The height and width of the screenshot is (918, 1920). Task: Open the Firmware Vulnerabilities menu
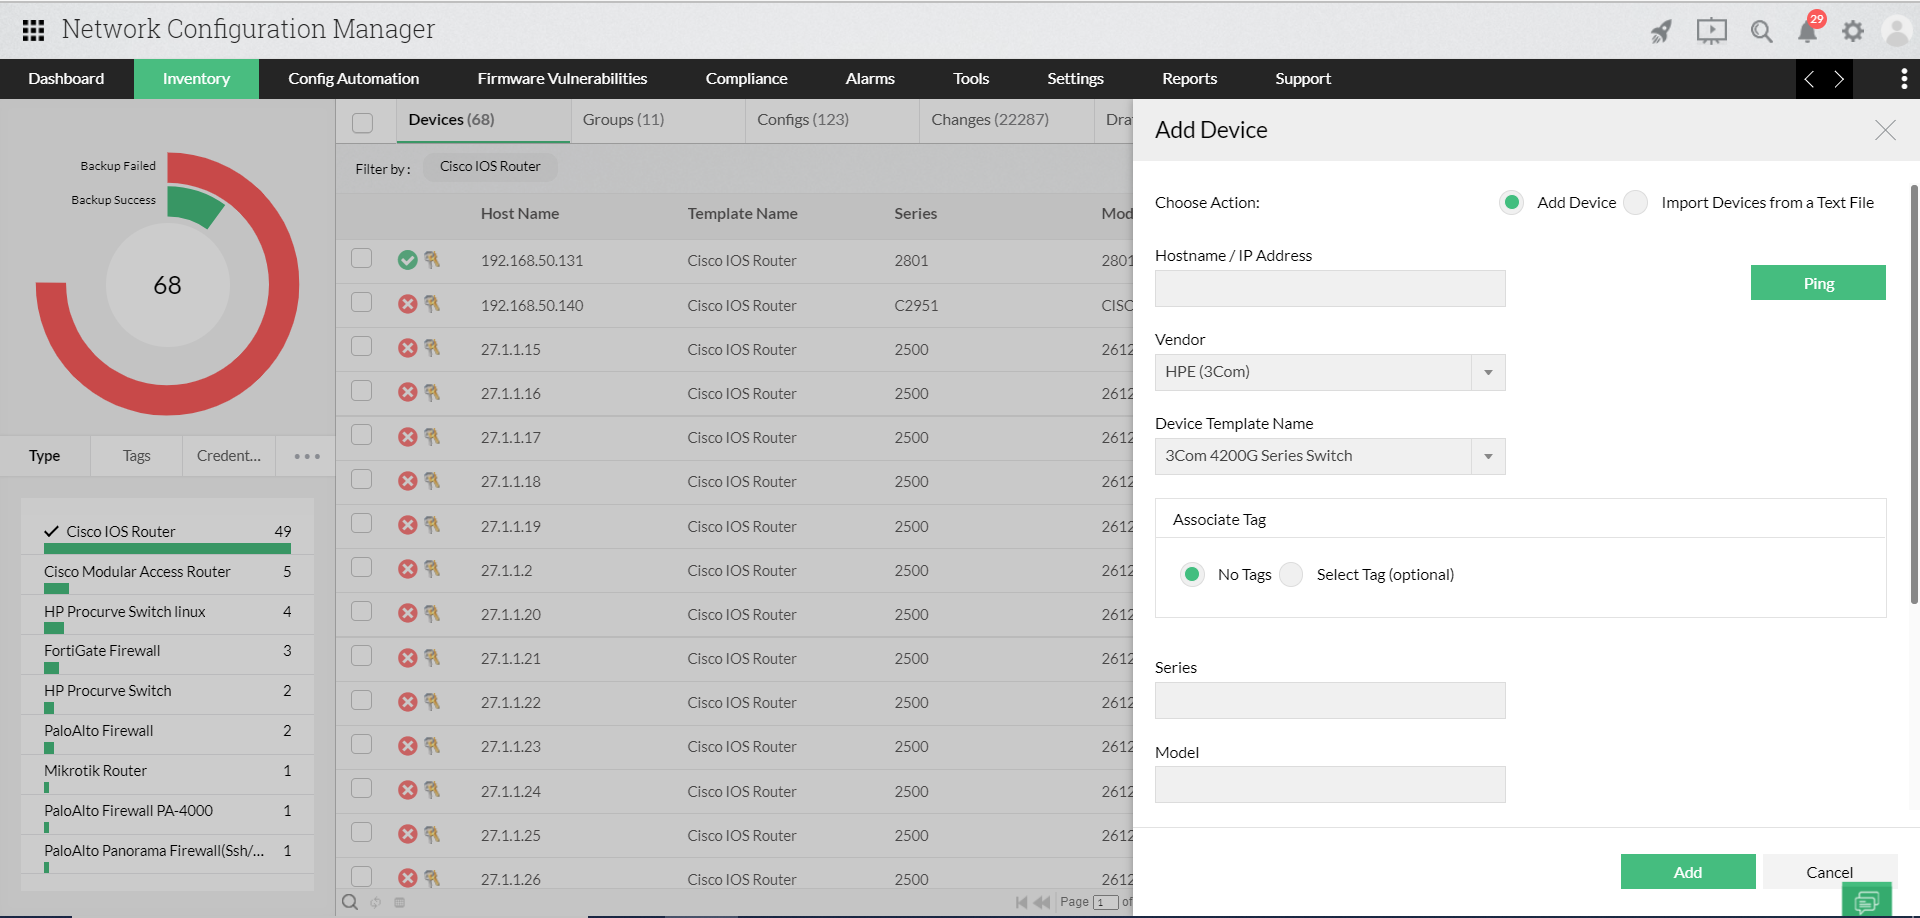pyautogui.click(x=562, y=79)
